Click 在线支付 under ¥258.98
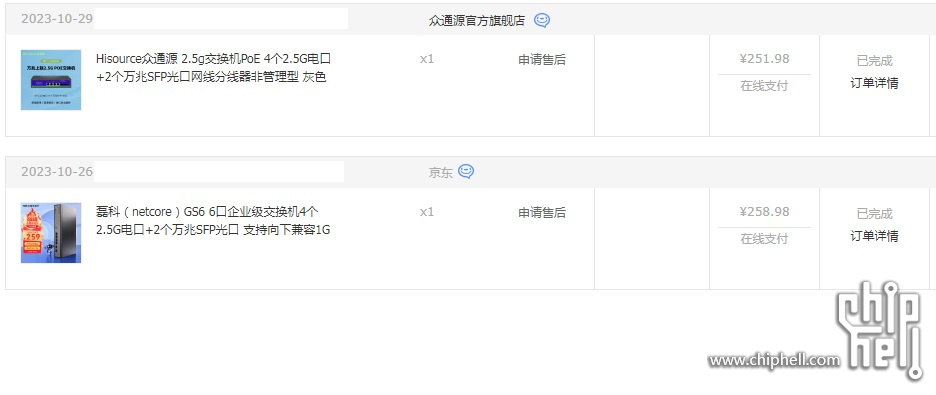936x395 pixels. click(x=765, y=239)
